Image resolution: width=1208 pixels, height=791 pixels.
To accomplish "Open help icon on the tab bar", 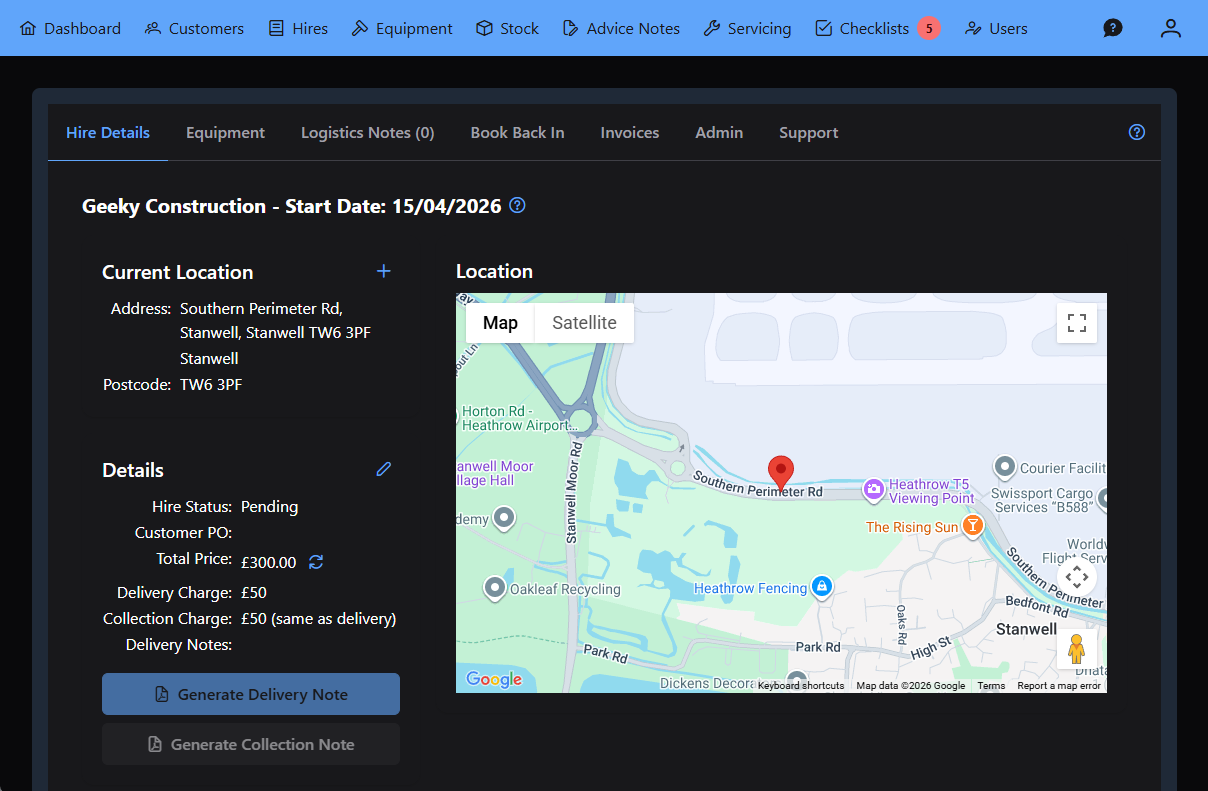I will (x=1136, y=132).
